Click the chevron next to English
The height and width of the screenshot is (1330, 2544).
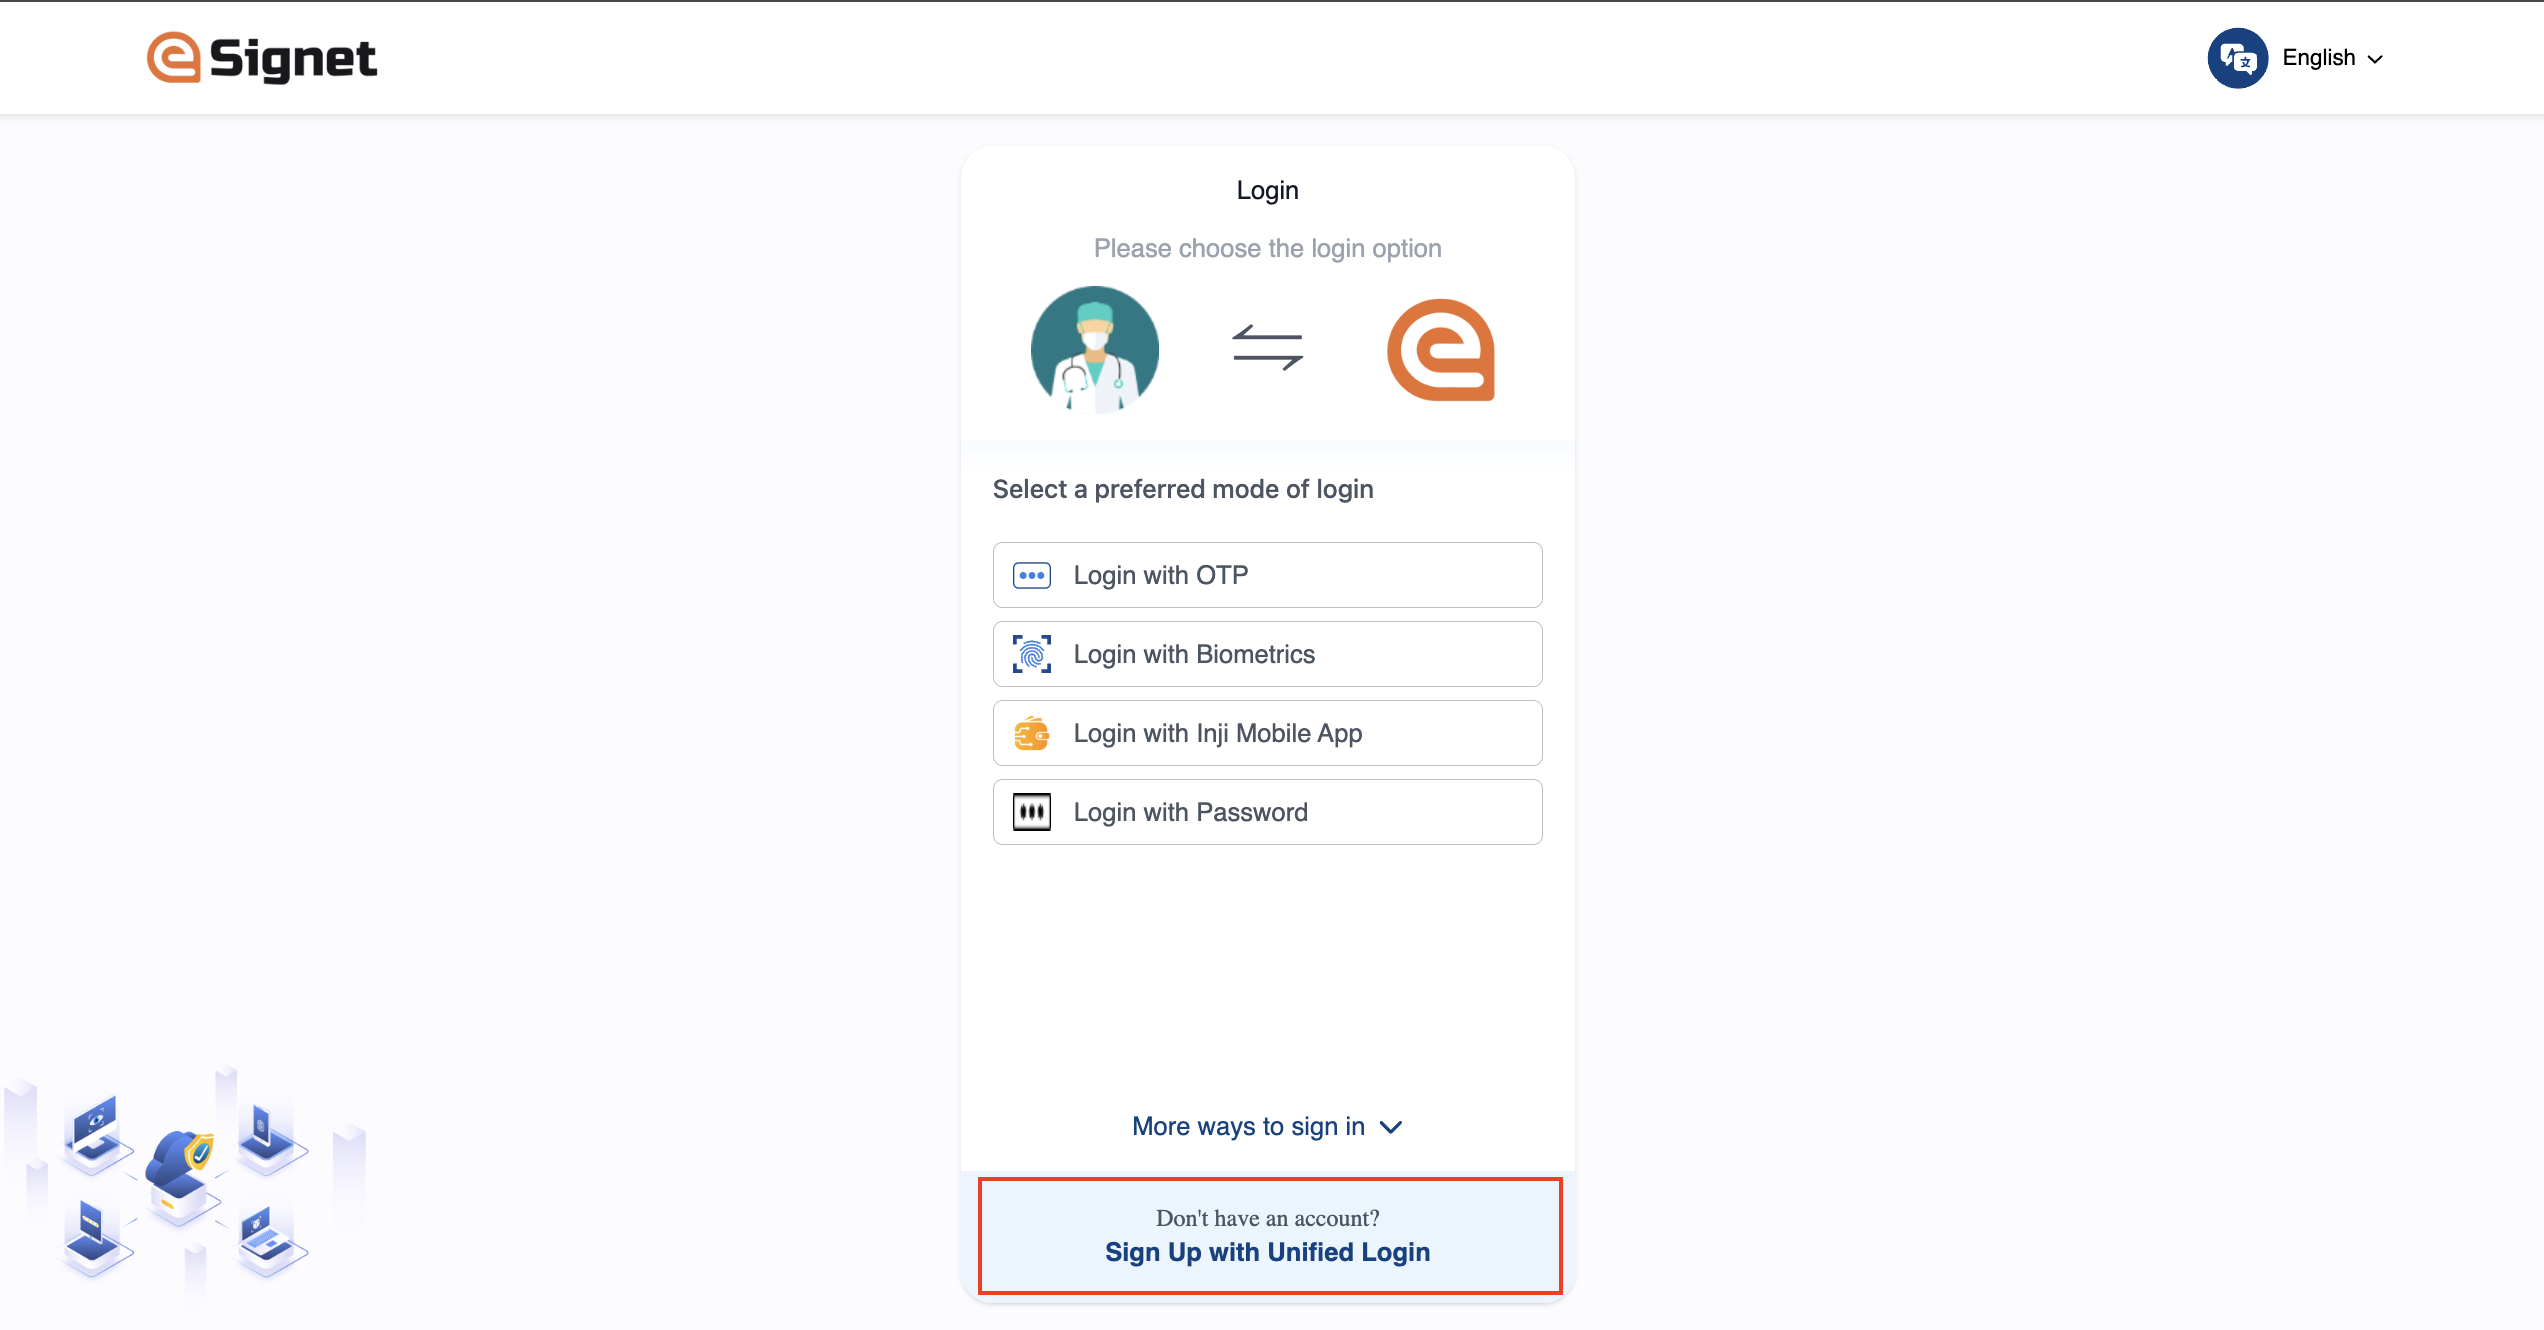pos(2376,59)
